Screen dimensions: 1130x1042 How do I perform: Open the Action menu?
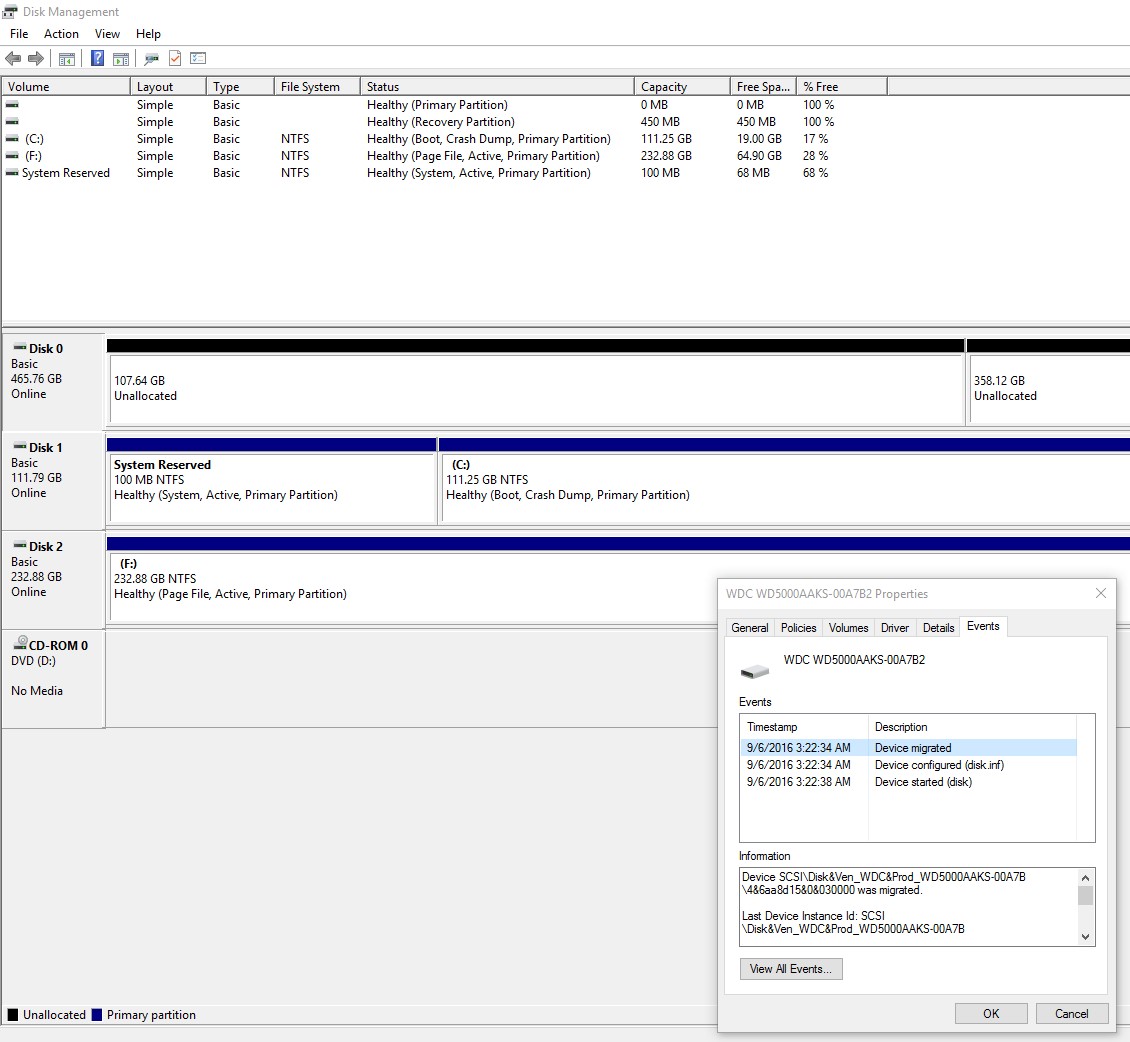(61, 33)
